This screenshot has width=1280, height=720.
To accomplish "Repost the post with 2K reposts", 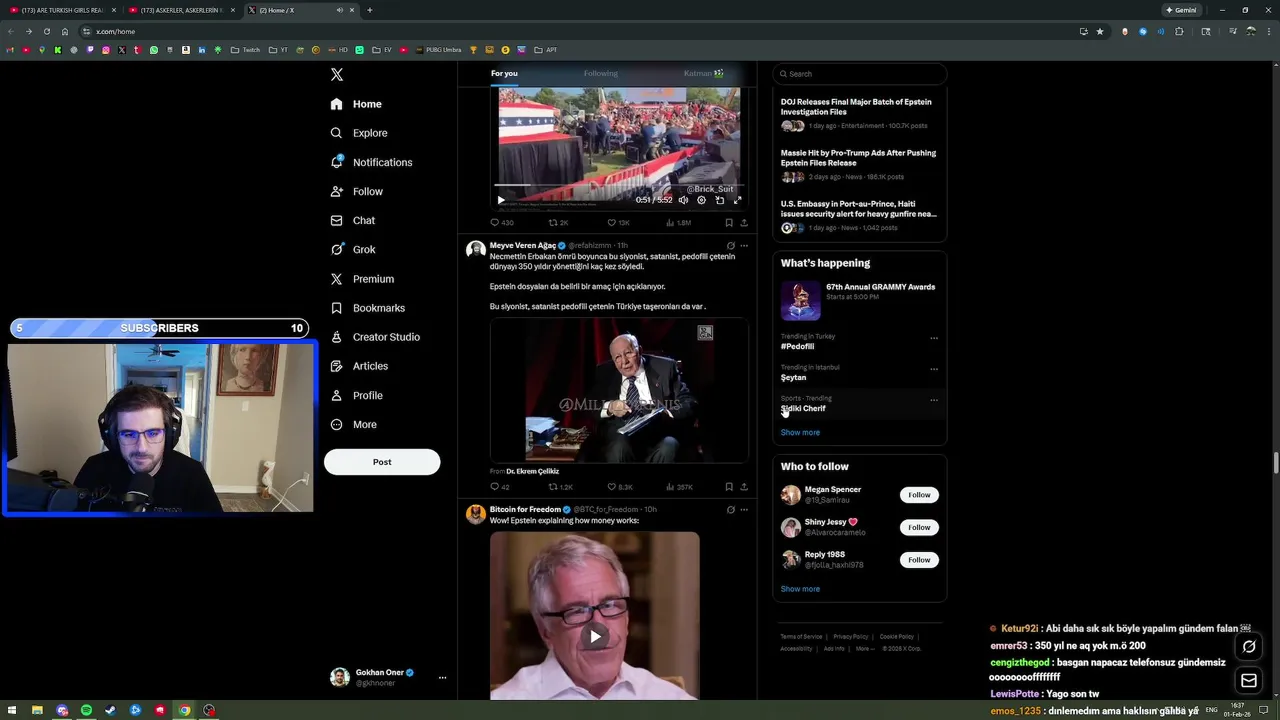I will coord(559,223).
